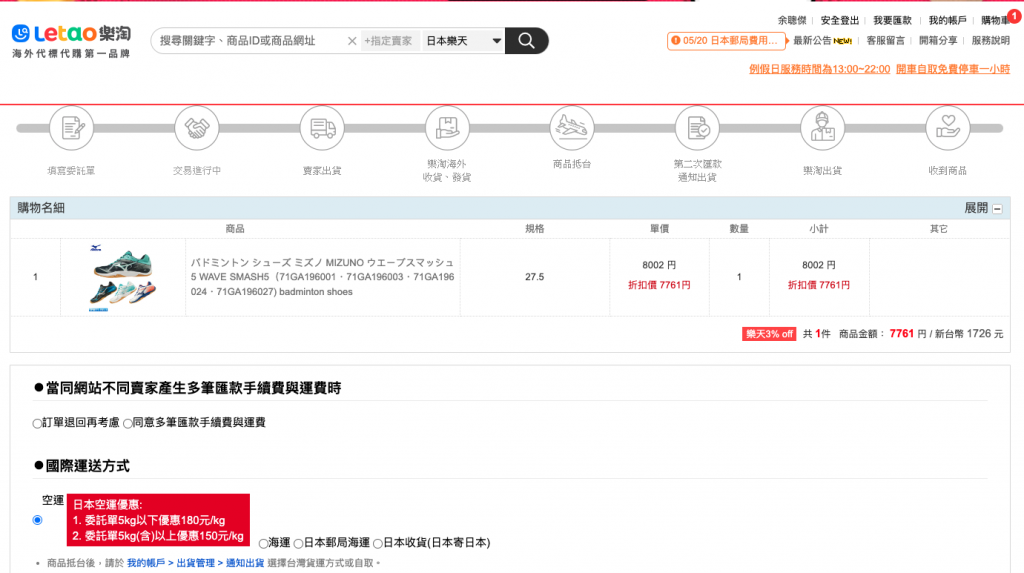Click the 交易進行中 handshake step icon
Image resolution: width=1024 pixels, height=573 pixels.
coord(197,128)
